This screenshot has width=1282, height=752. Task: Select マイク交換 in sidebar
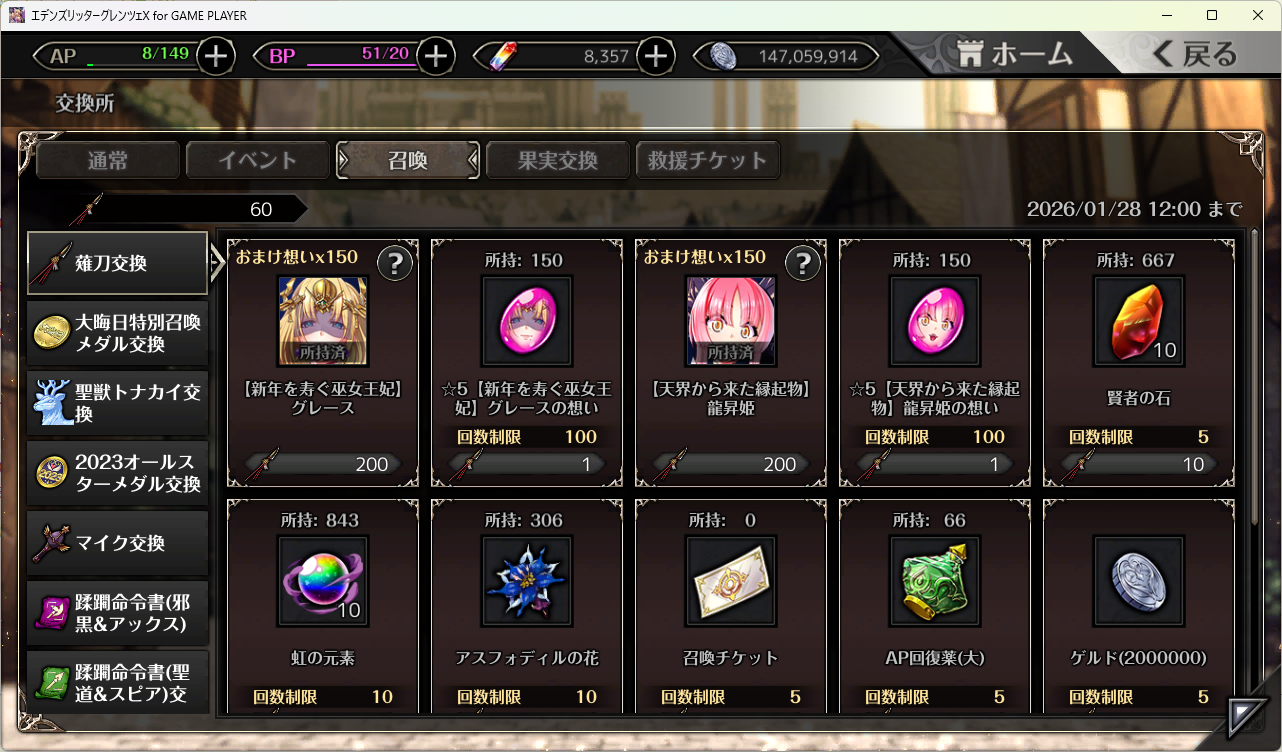click(118, 543)
